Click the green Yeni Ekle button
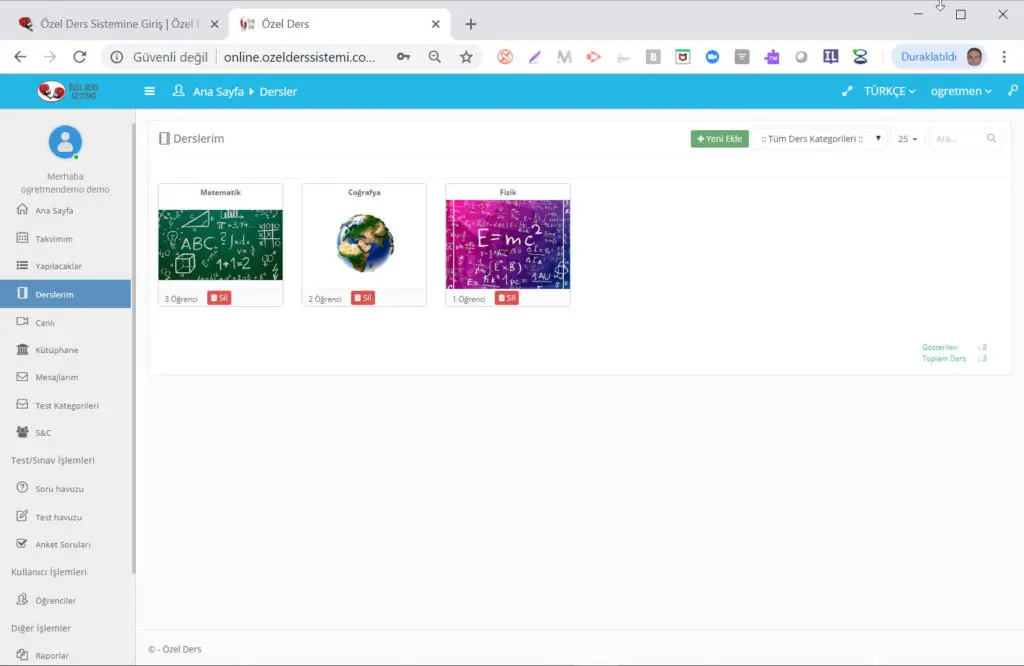This screenshot has height=666, width=1024. click(719, 139)
